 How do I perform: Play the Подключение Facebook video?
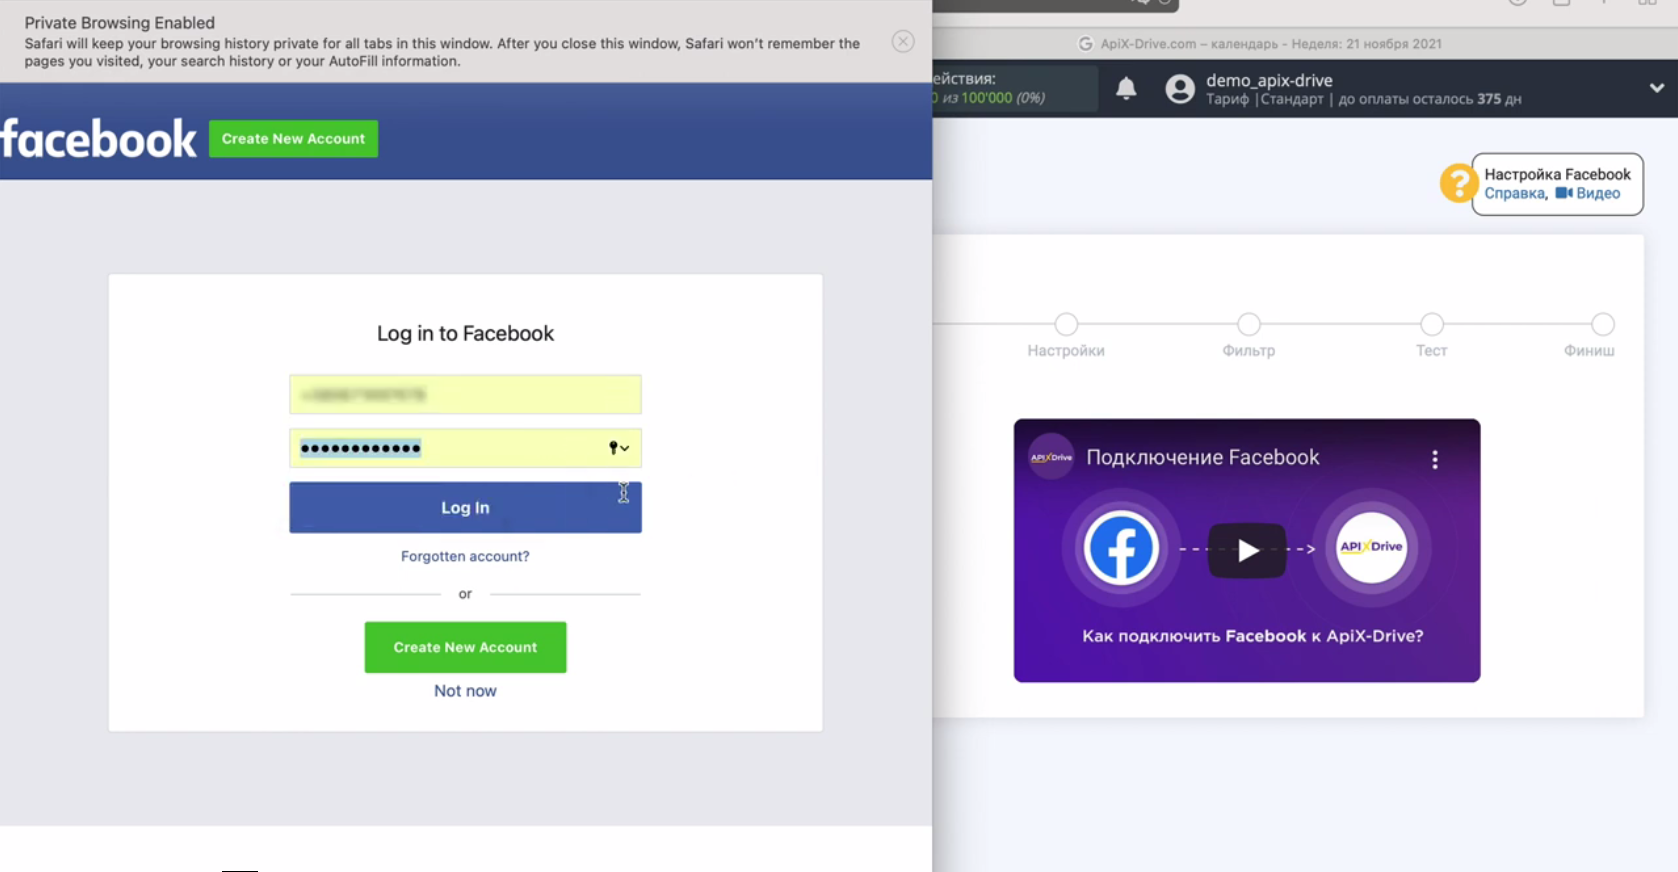(x=1247, y=550)
